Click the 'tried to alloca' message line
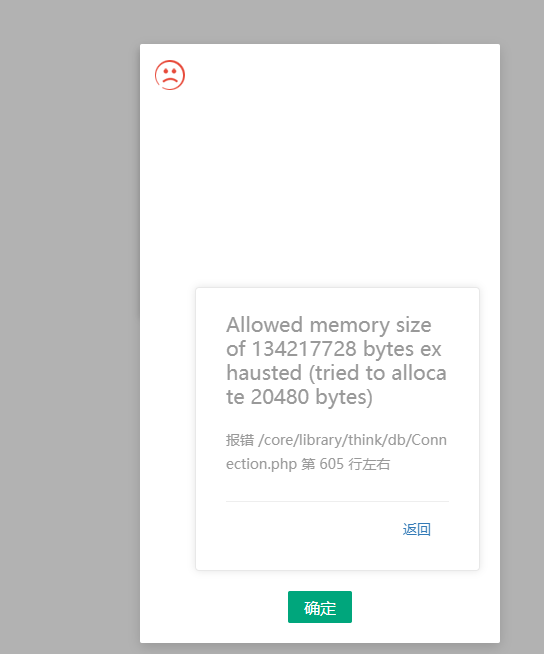Image resolution: width=544 pixels, height=654 pixels. pyautogui.click(x=378, y=373)
